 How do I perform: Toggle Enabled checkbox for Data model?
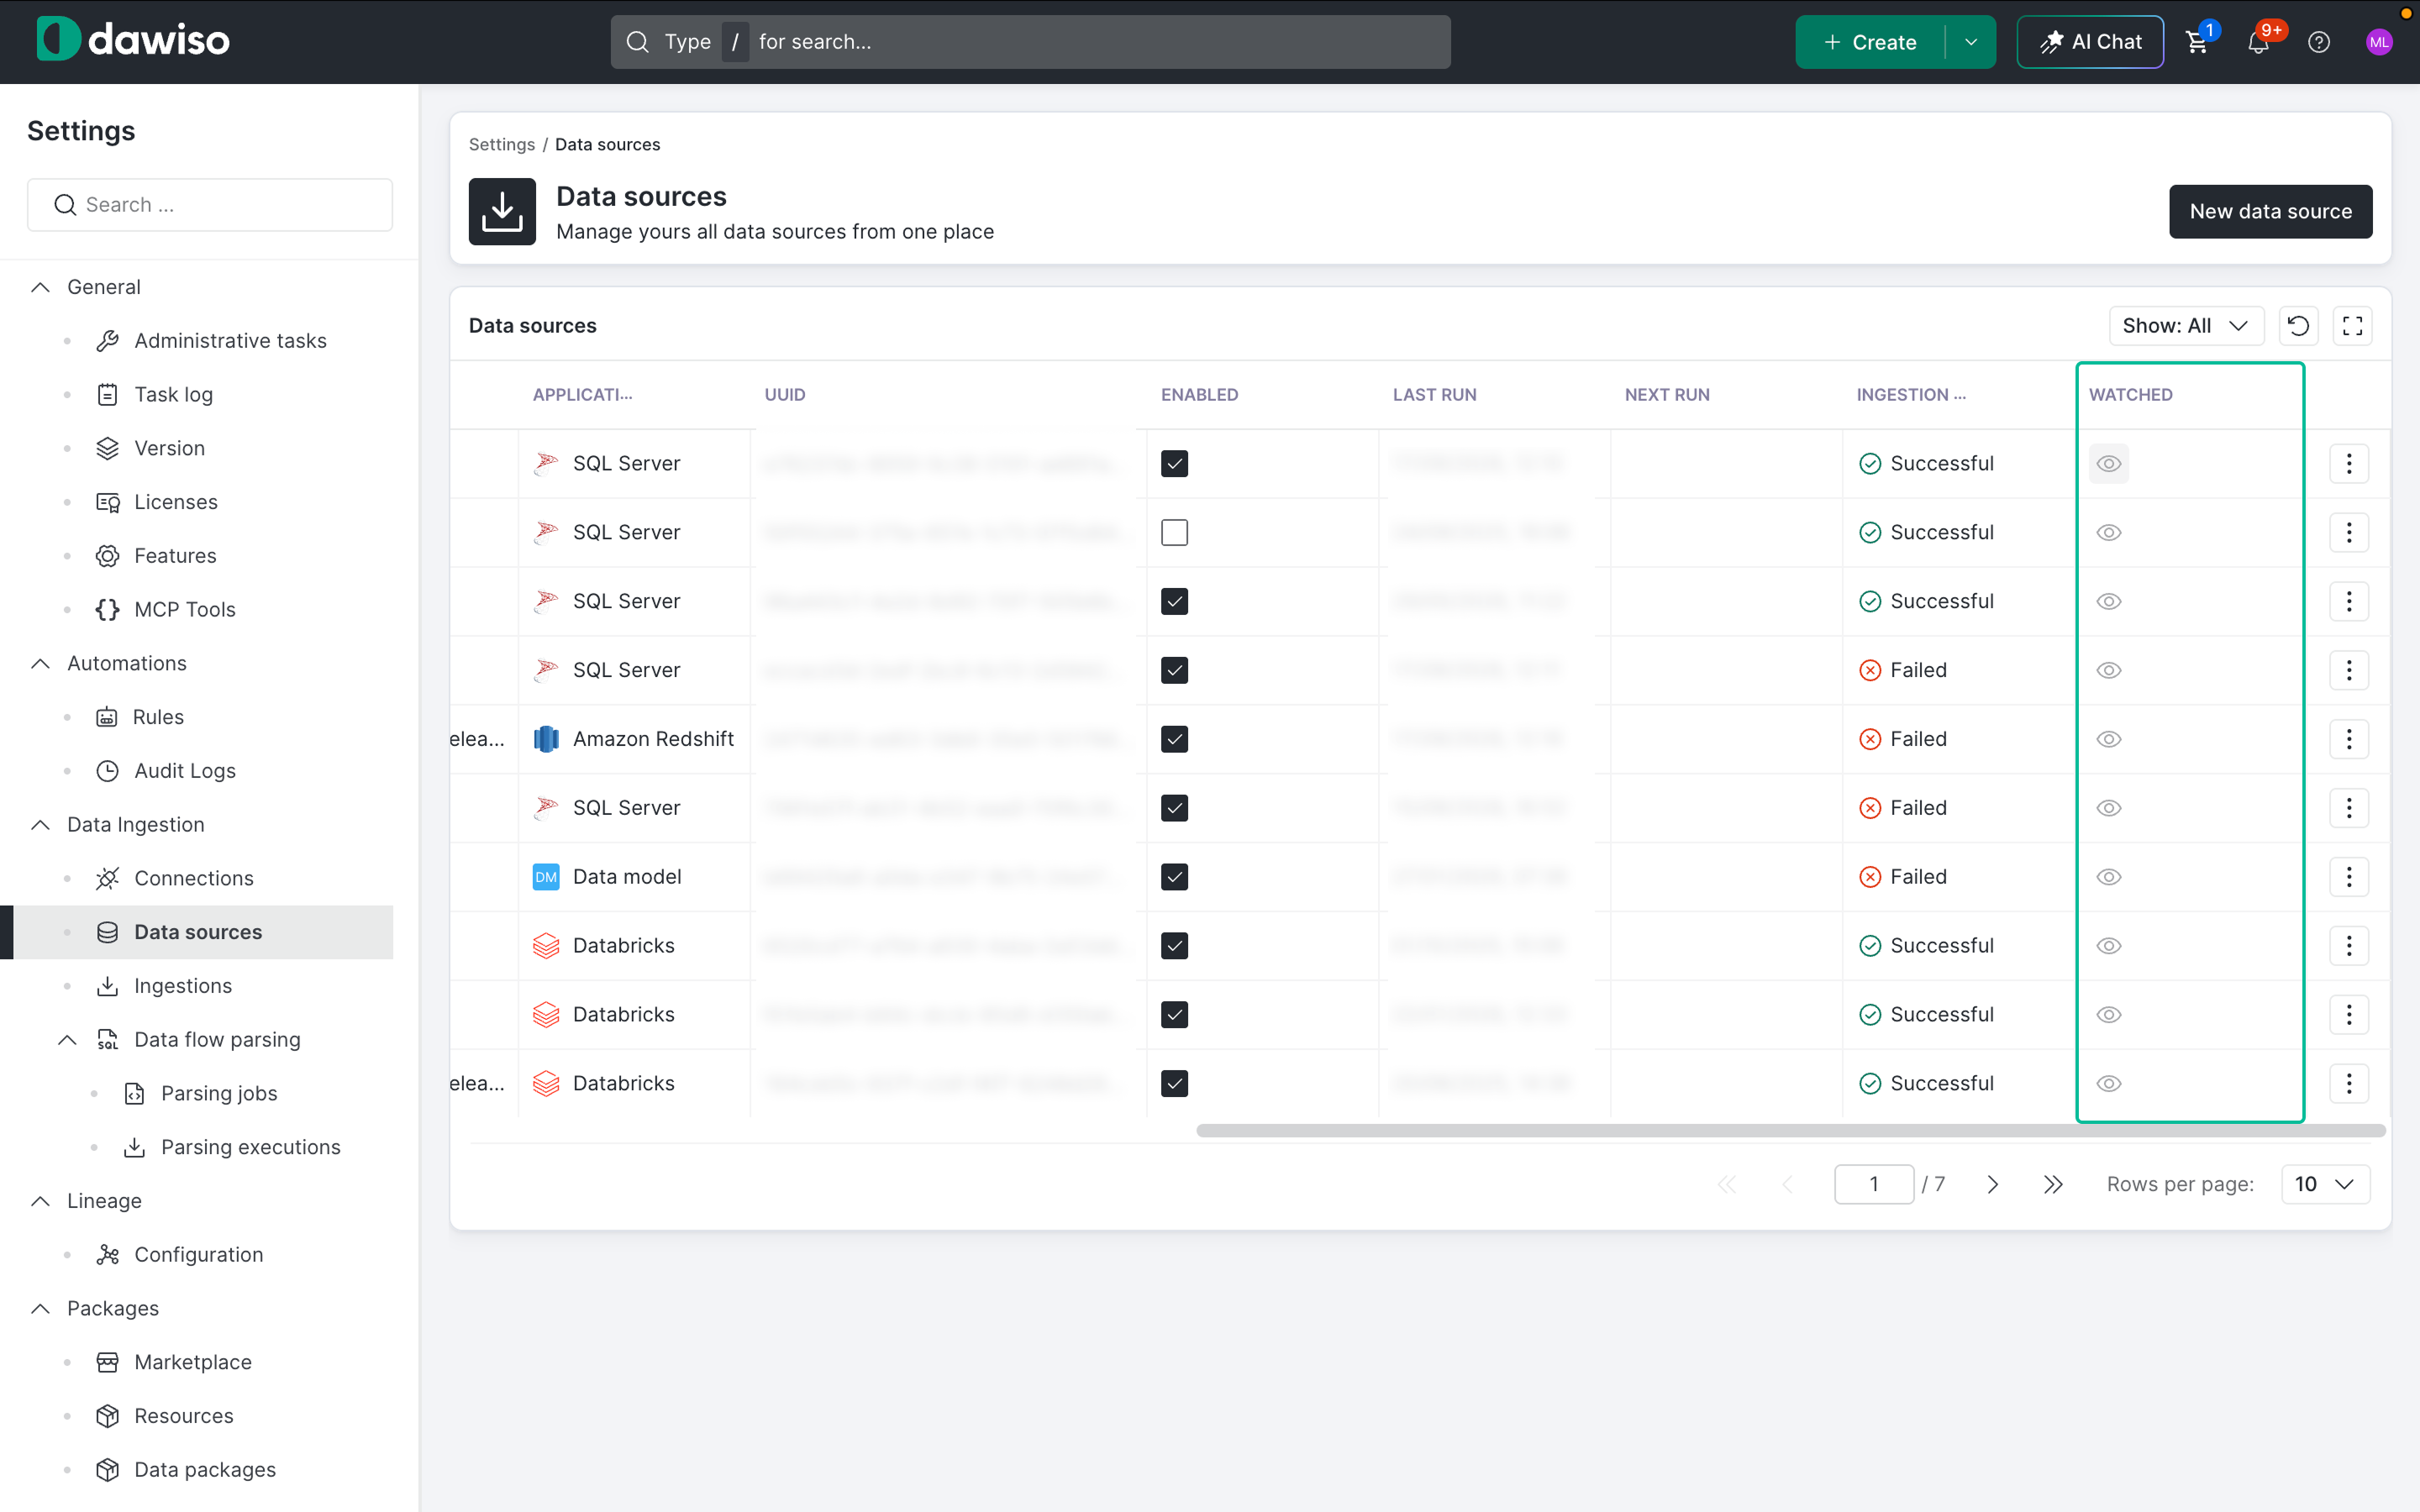(1174, 877)
